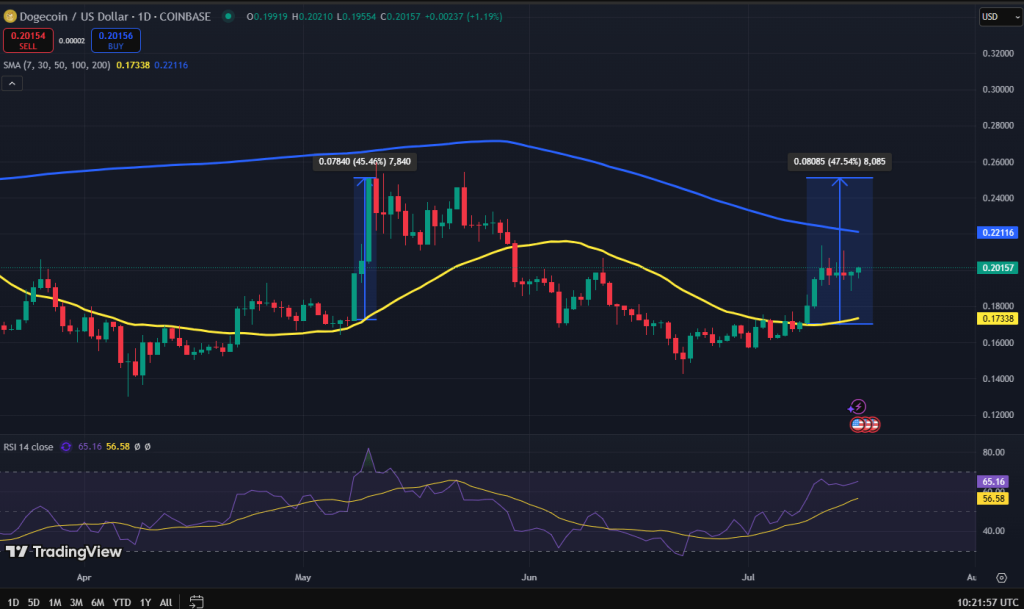Switch to the 3M time range
The height and width of the screenshot is (609, 1024).
[76, 602]
